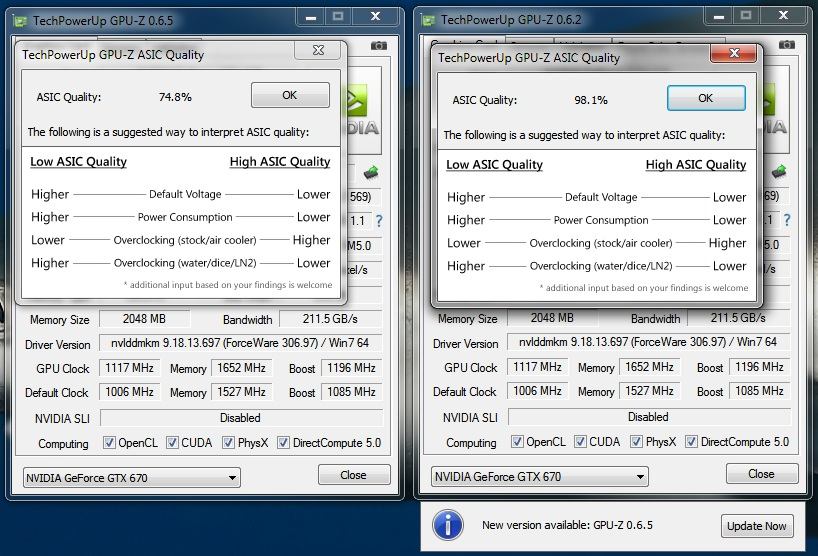Click 'Low ASIC Quality' heading in 74.8% dialog

tap(78, 162)
